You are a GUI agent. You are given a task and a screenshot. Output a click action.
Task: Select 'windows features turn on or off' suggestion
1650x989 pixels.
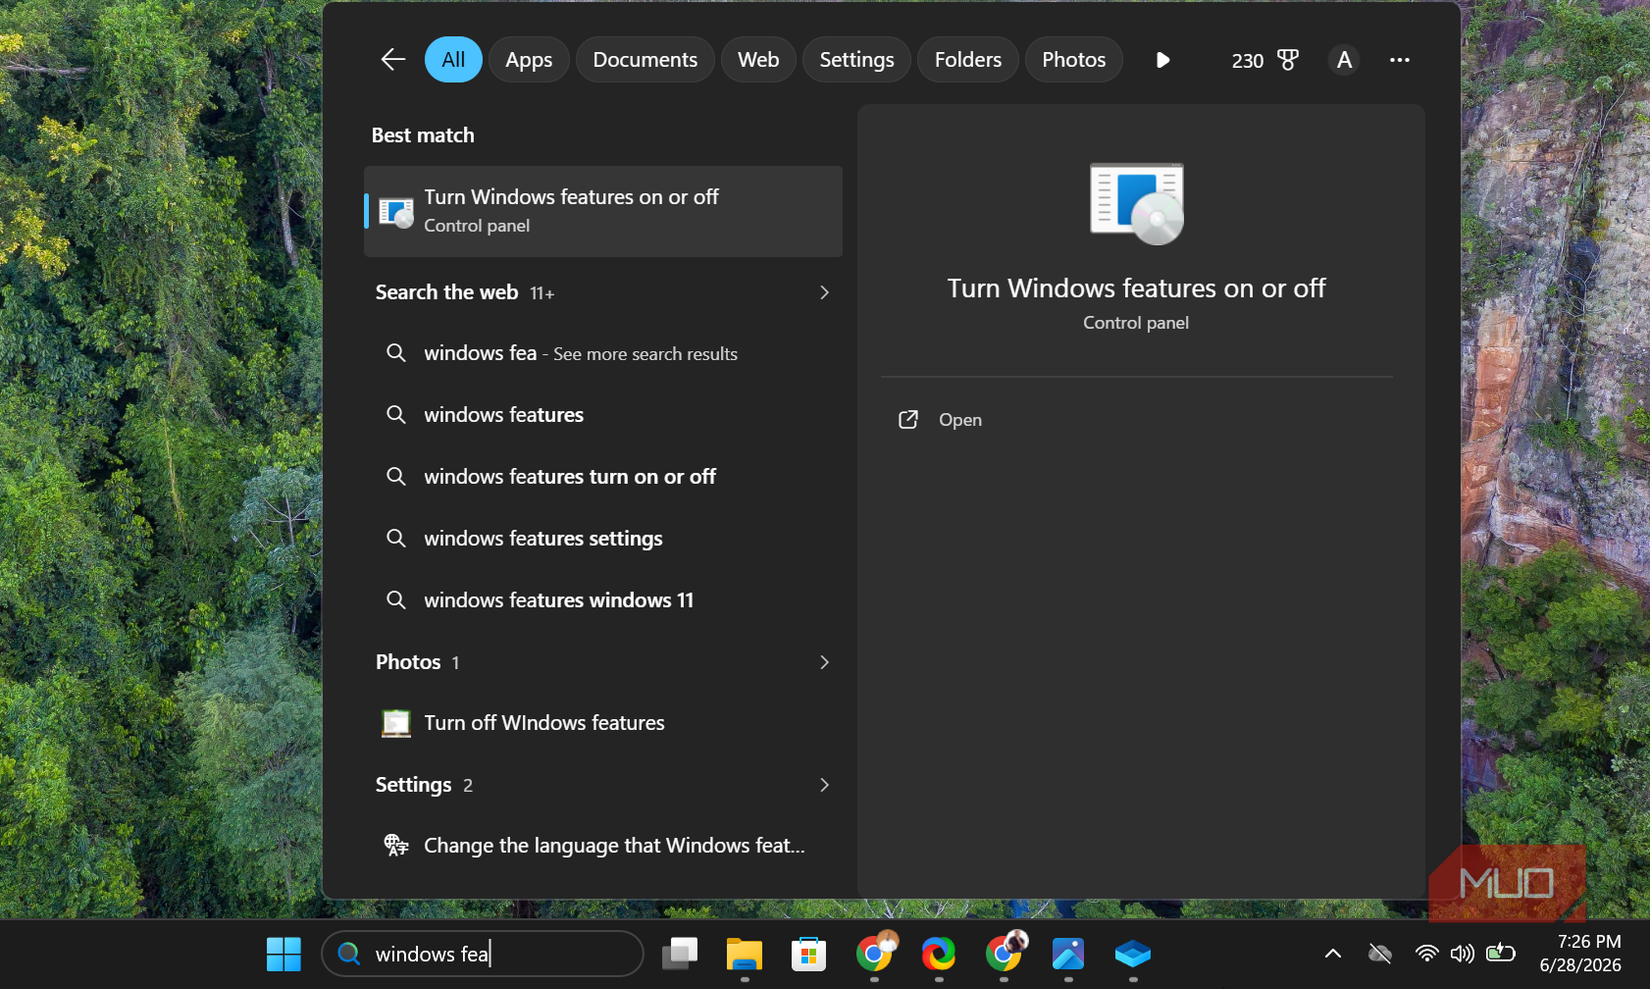pos(603,477)
